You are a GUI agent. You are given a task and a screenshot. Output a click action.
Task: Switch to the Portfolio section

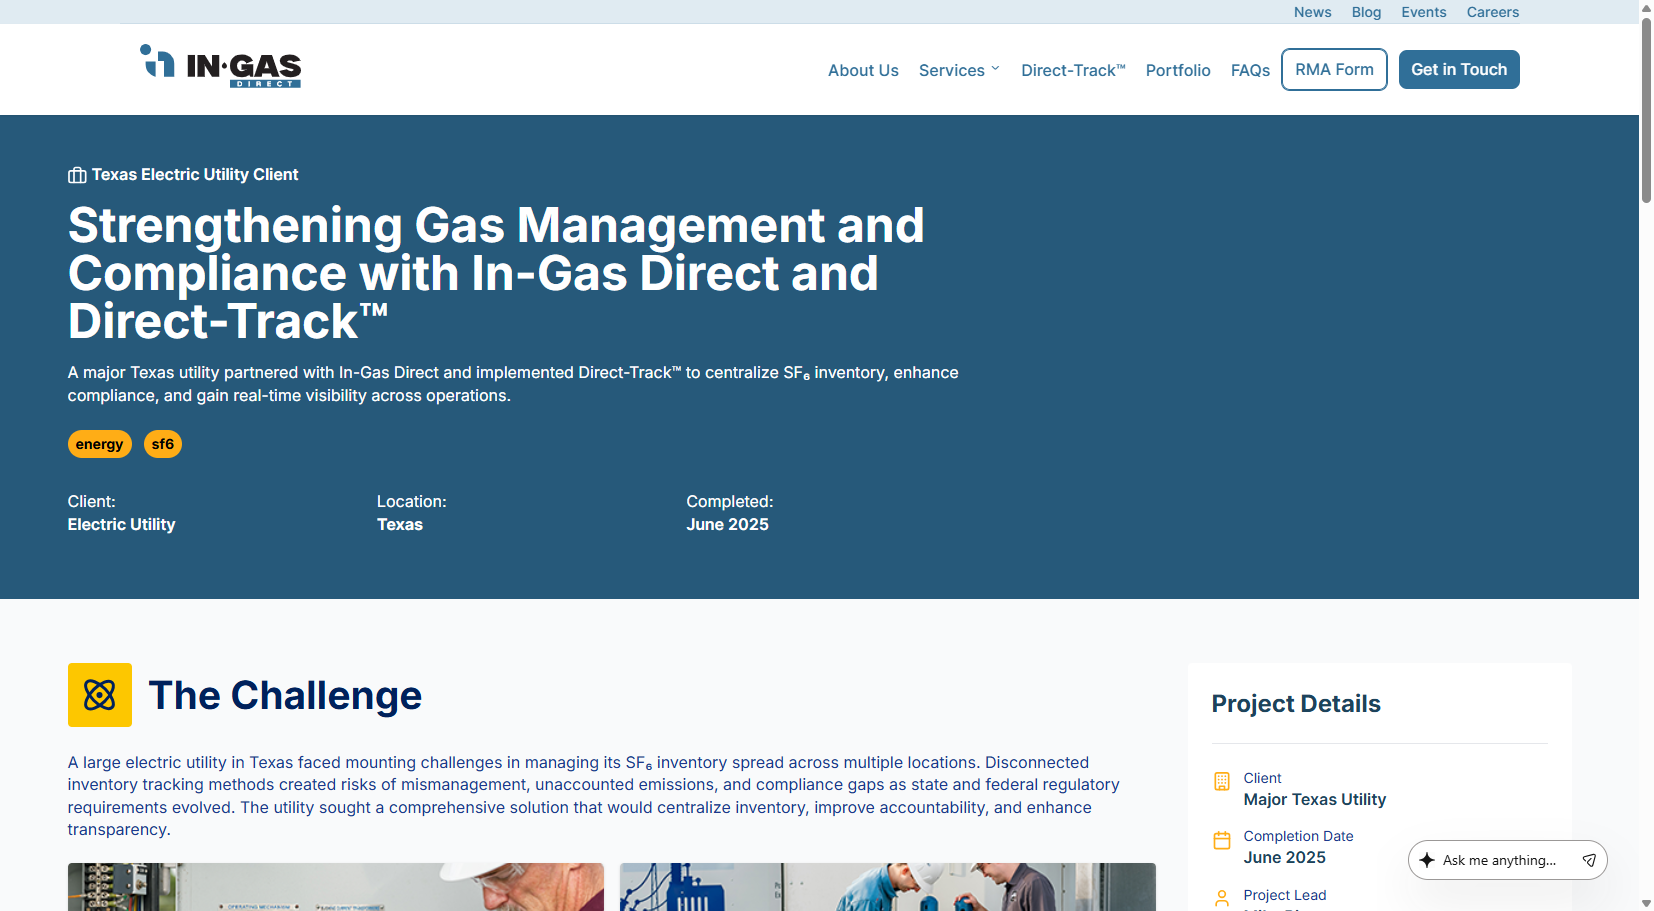[x=1178, y=70]
